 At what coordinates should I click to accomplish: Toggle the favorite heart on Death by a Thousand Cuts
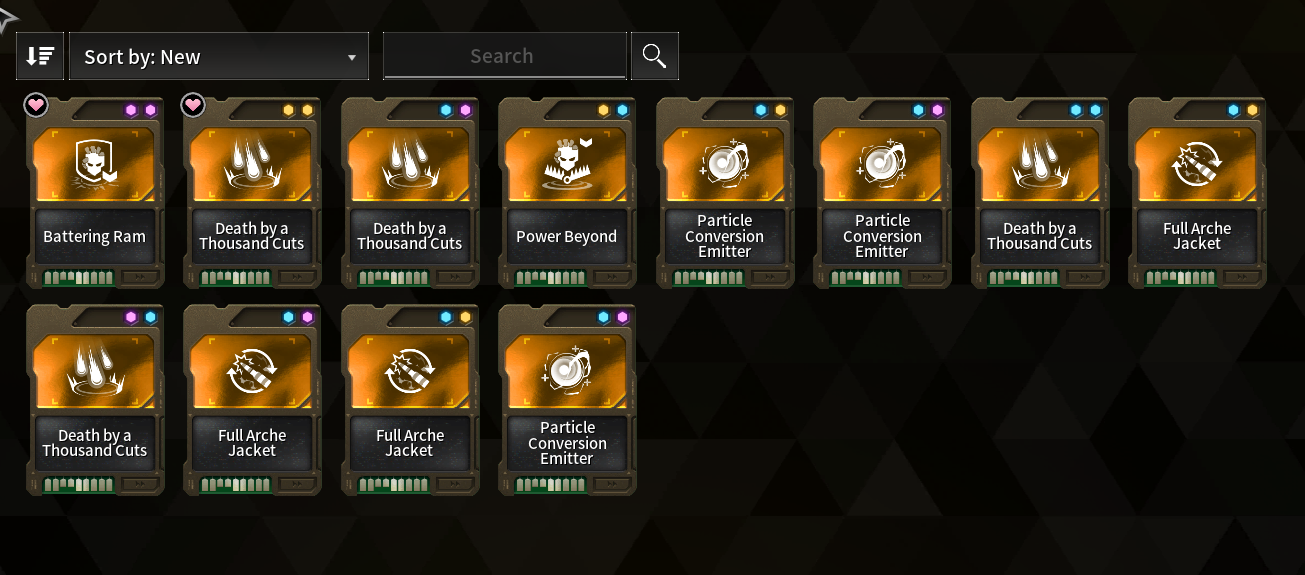pyautogui.click(x=193, y=104)
